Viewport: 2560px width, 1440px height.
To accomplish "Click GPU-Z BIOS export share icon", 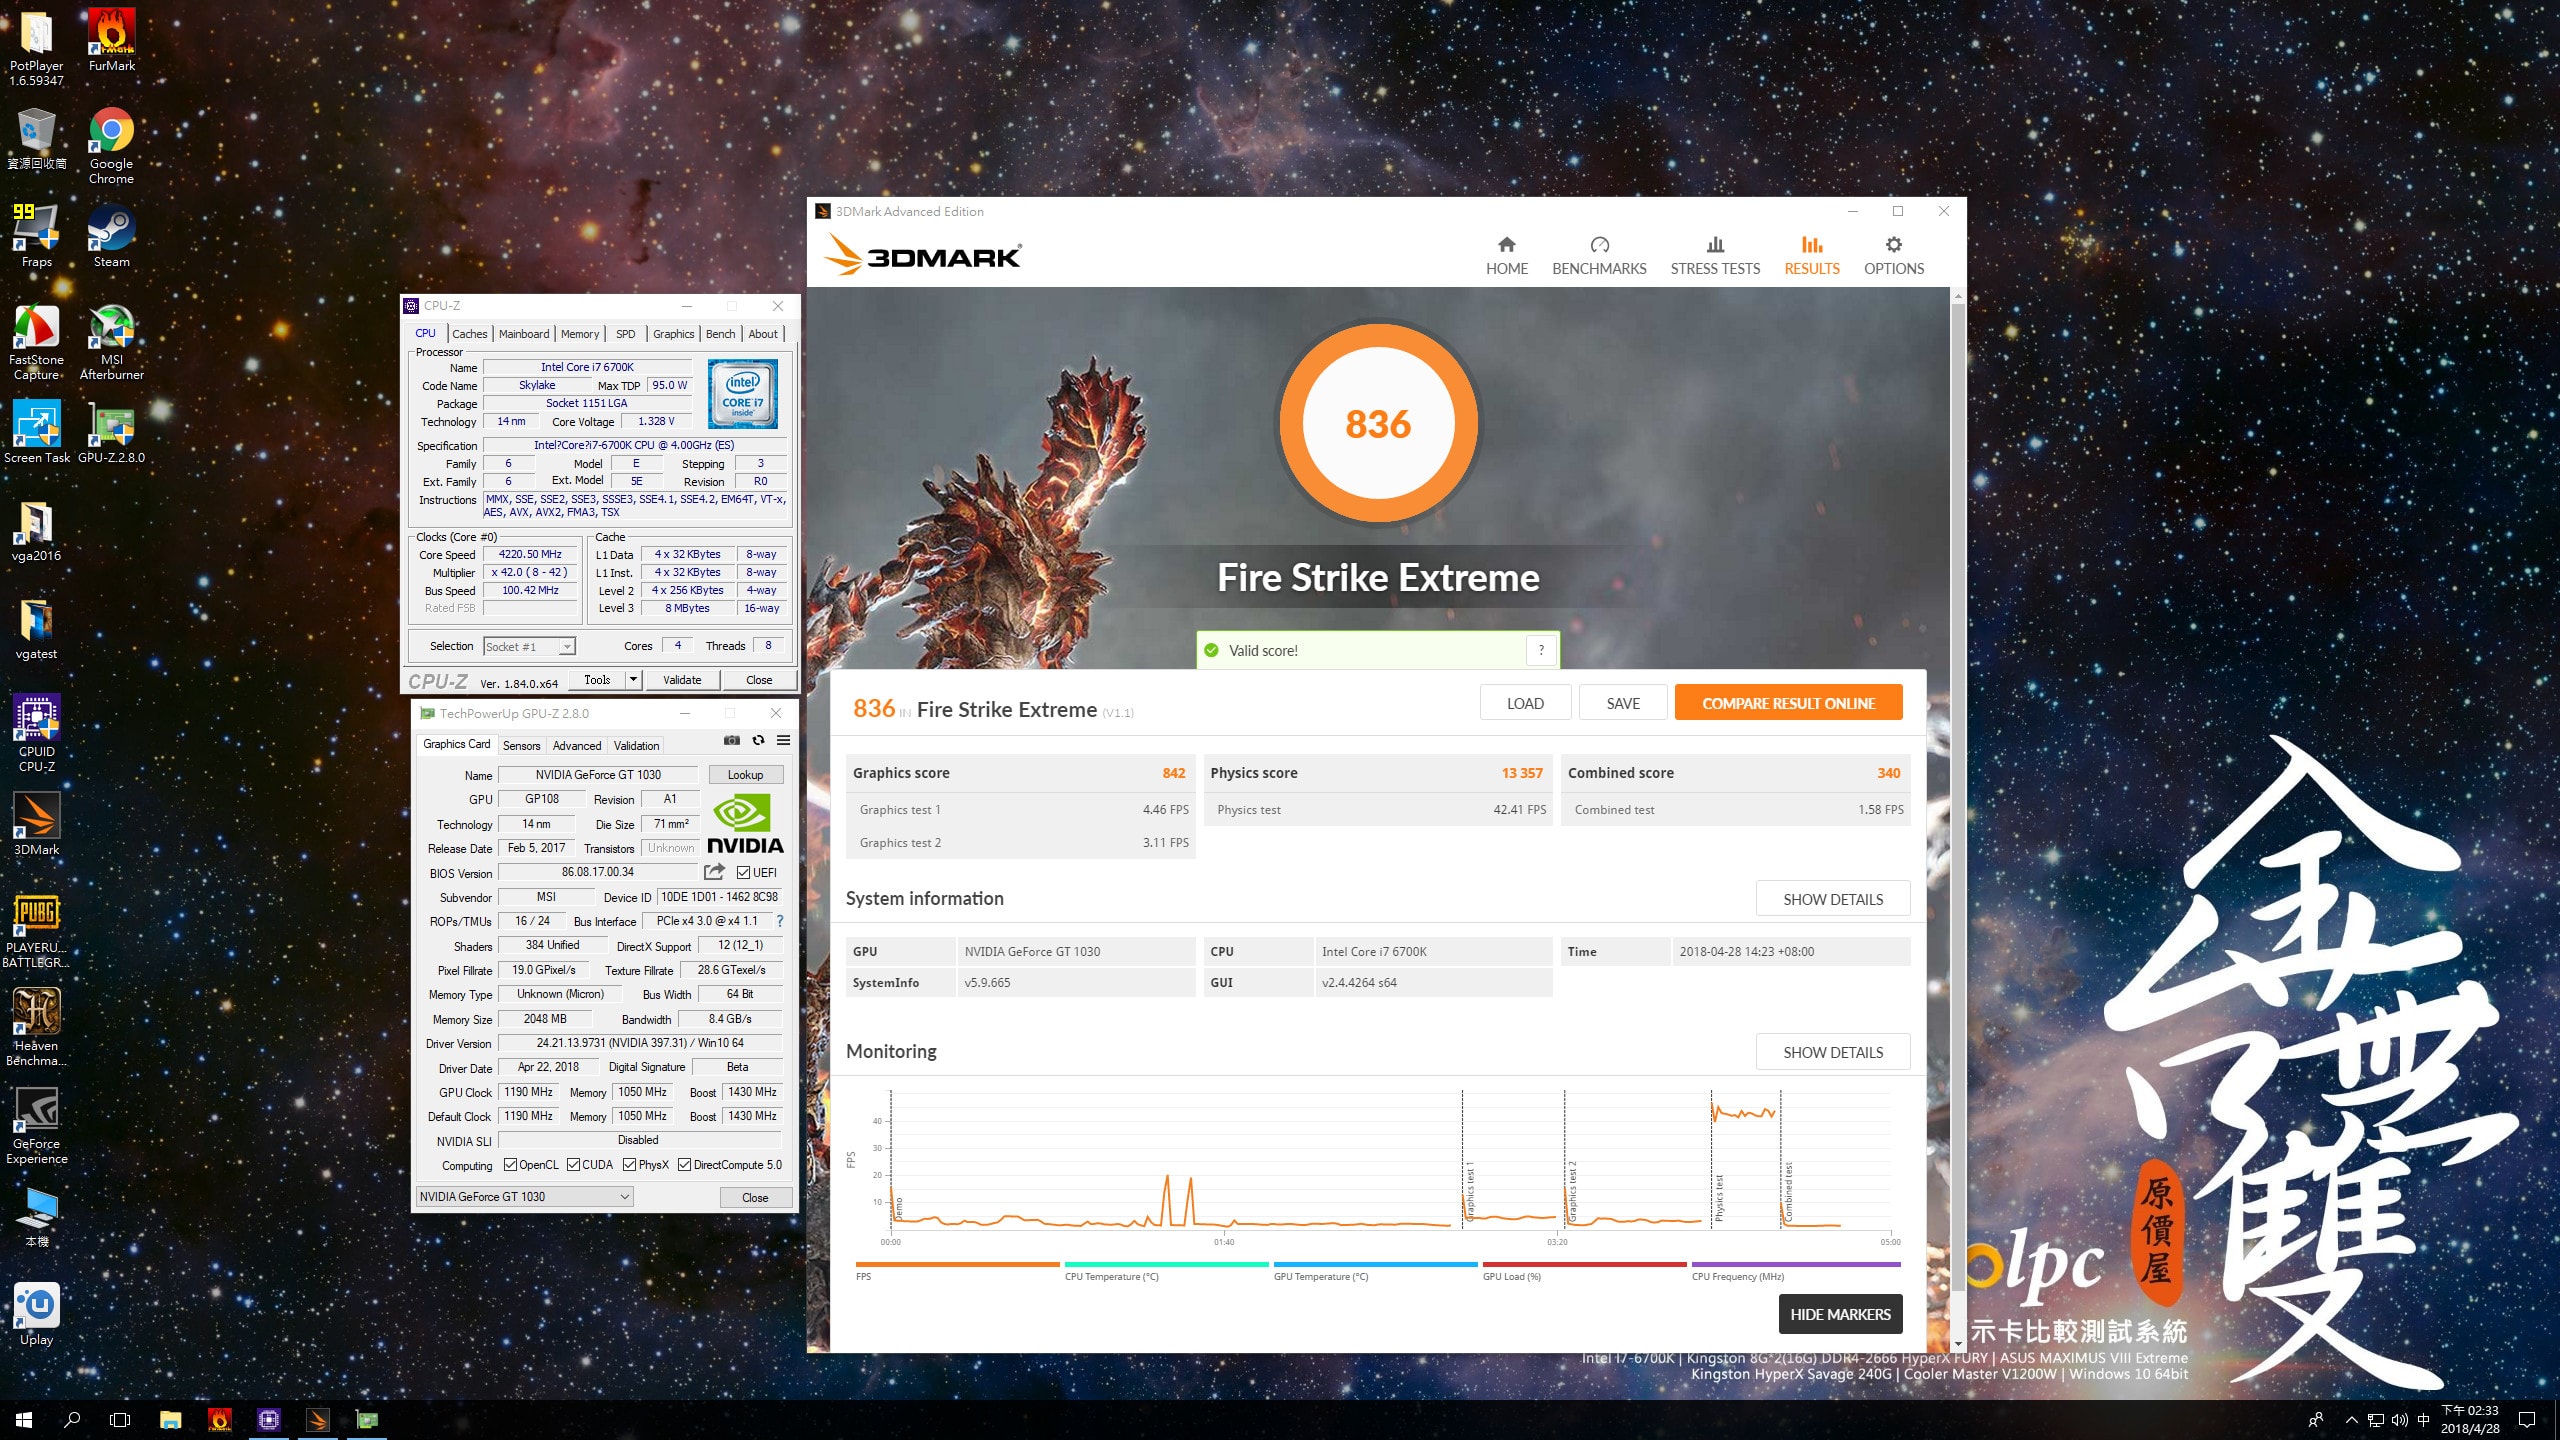I will click(714, 872).
